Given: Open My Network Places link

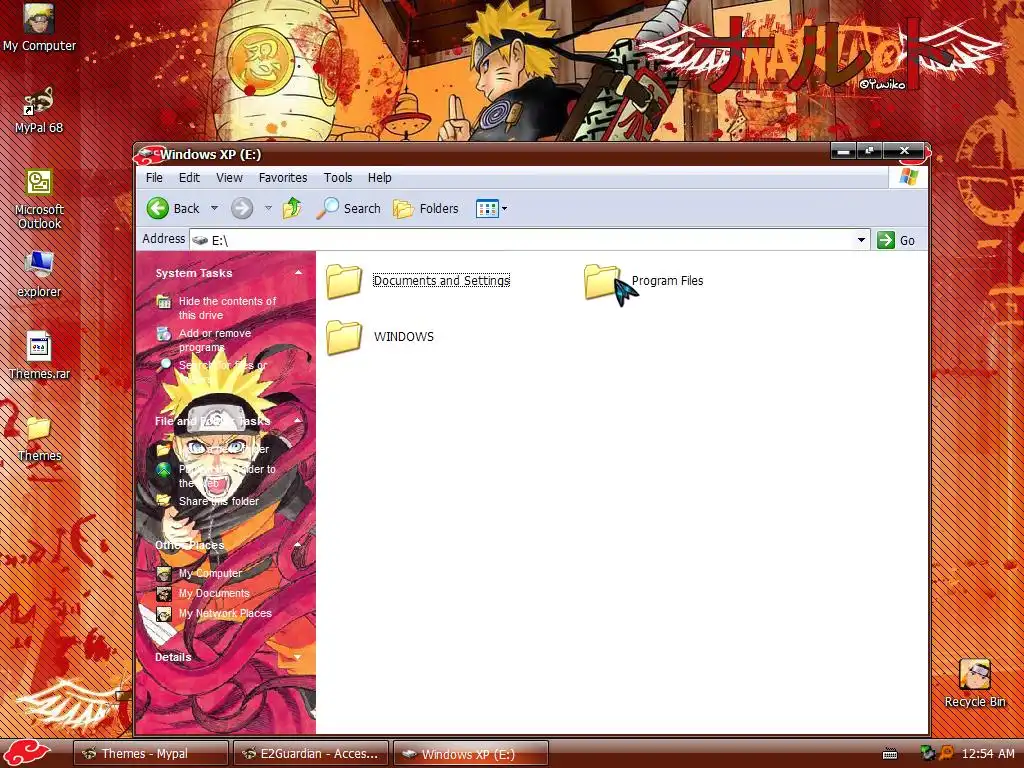Looking at the screenshot, I should pos(225,614).
